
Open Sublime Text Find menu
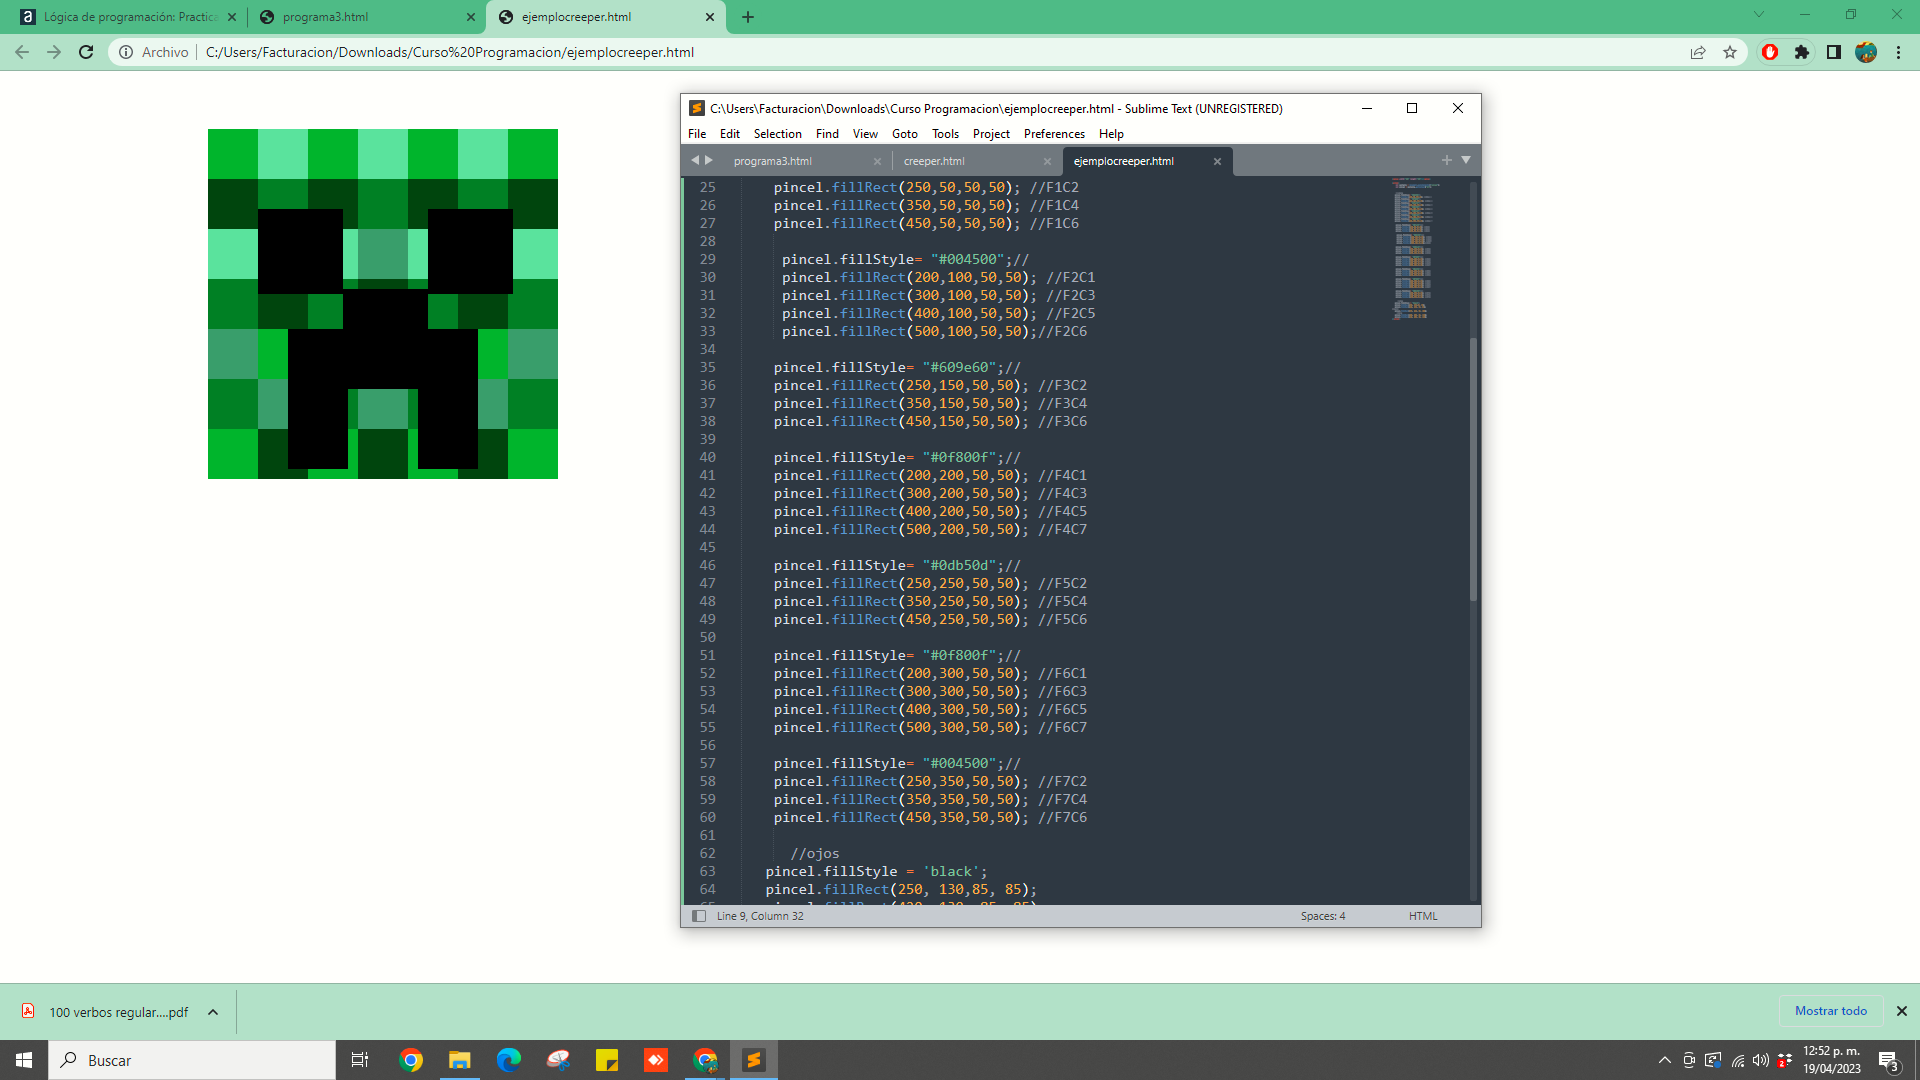click(x=827, y=134)
